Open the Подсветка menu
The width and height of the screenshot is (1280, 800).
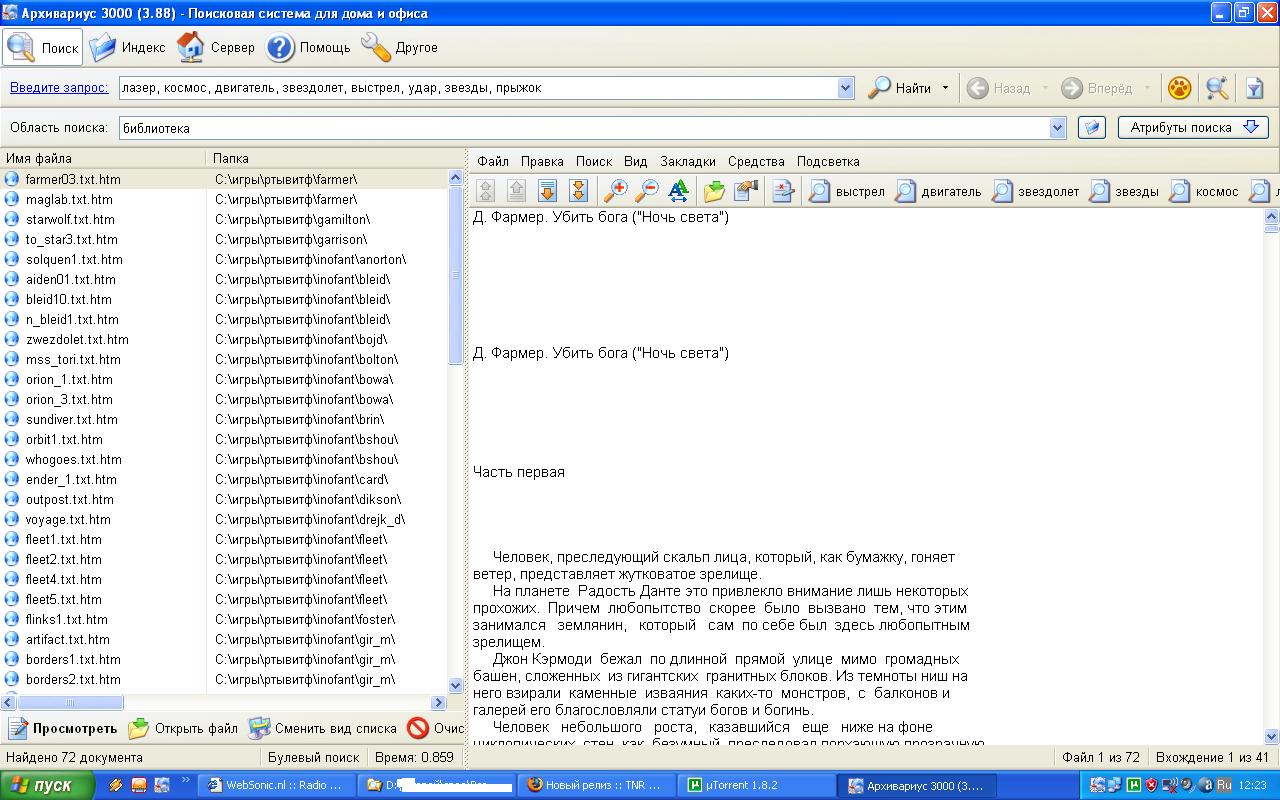(x=828, y=161)
